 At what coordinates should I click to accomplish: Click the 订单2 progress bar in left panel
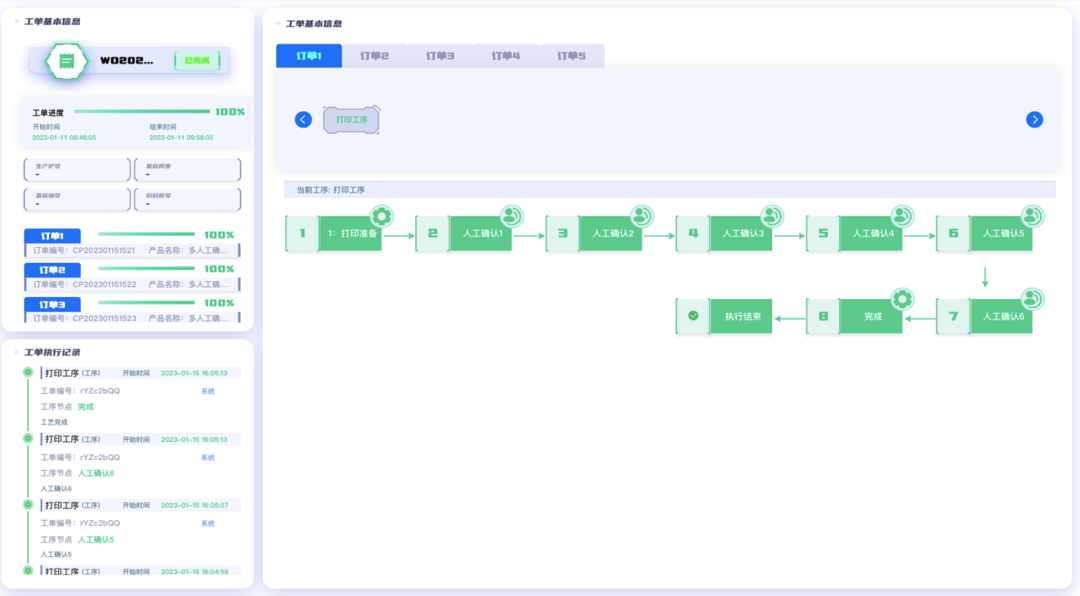pyautogui.click(x=146, y=269)
